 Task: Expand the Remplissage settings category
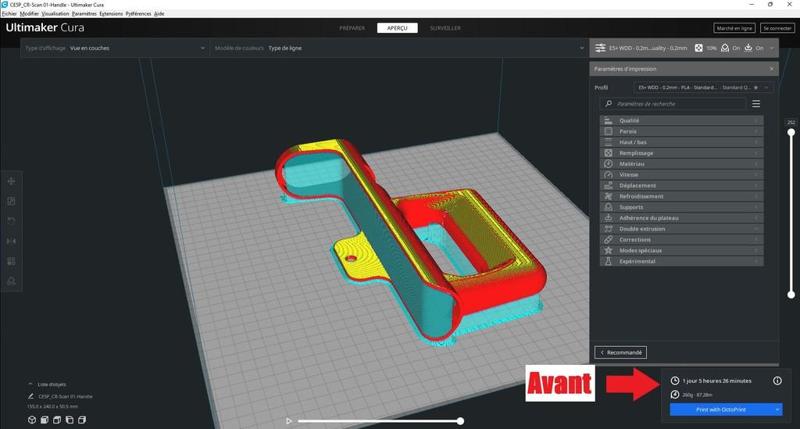[682, 153]
